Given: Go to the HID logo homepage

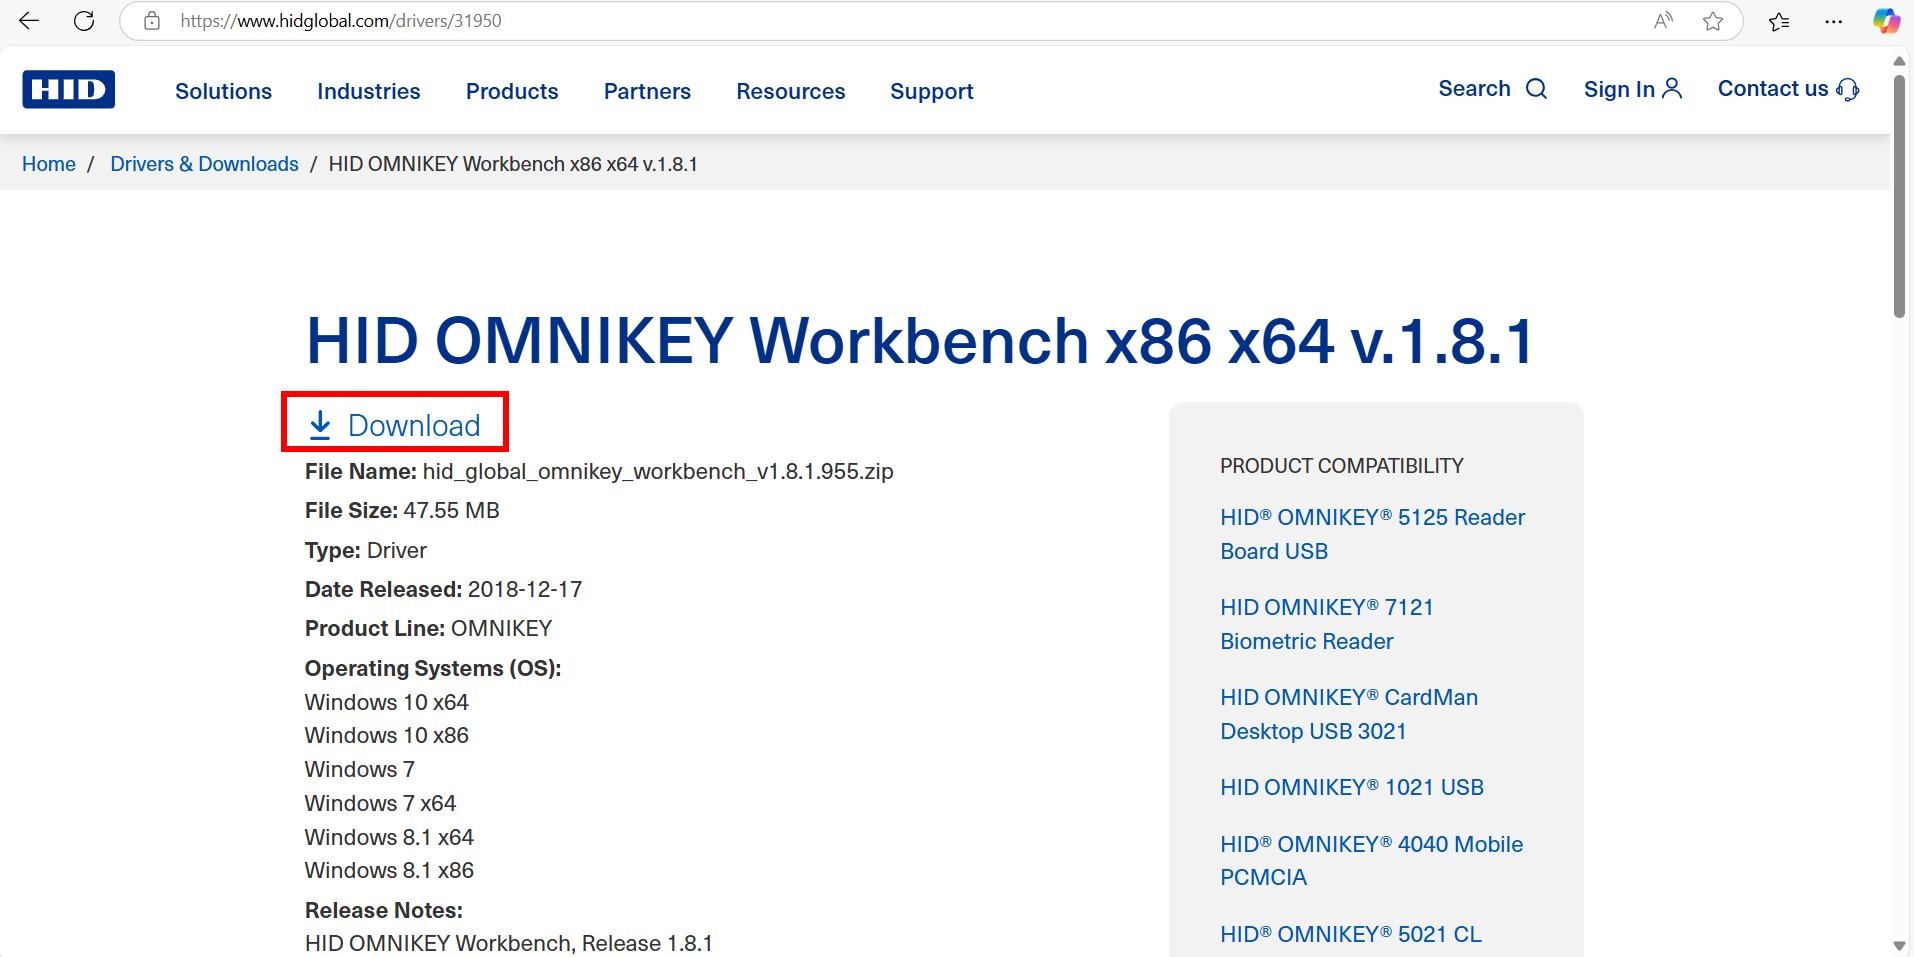Looking at the screenshot, I should point(69,89).
